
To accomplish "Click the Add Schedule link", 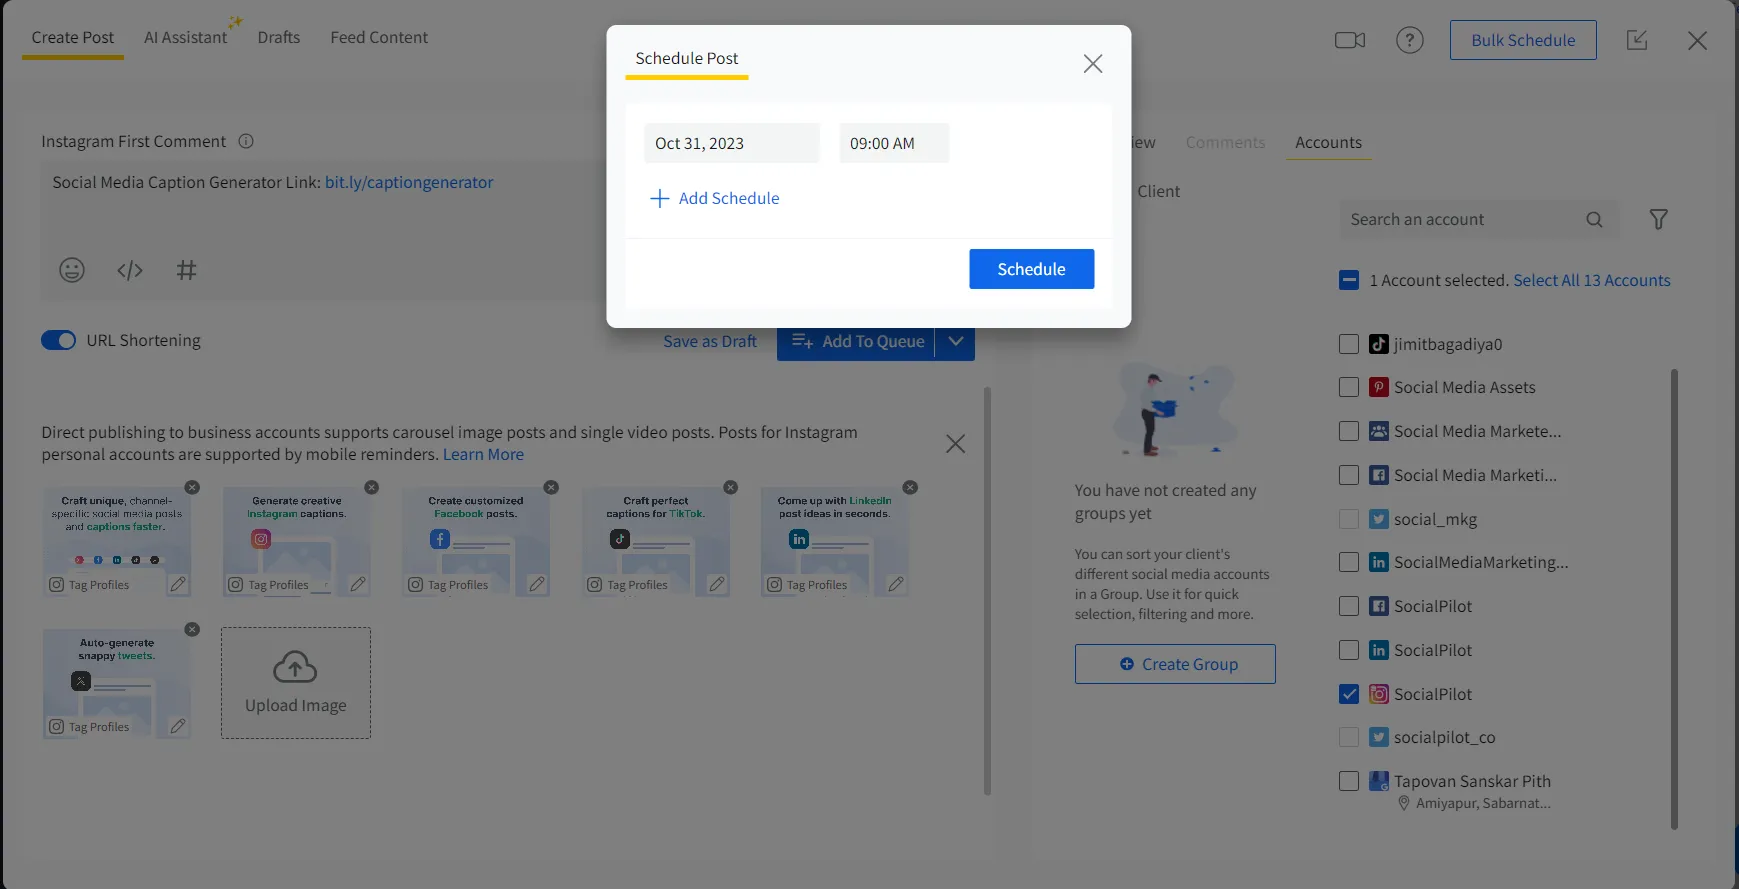I will [x=715, y=198].
